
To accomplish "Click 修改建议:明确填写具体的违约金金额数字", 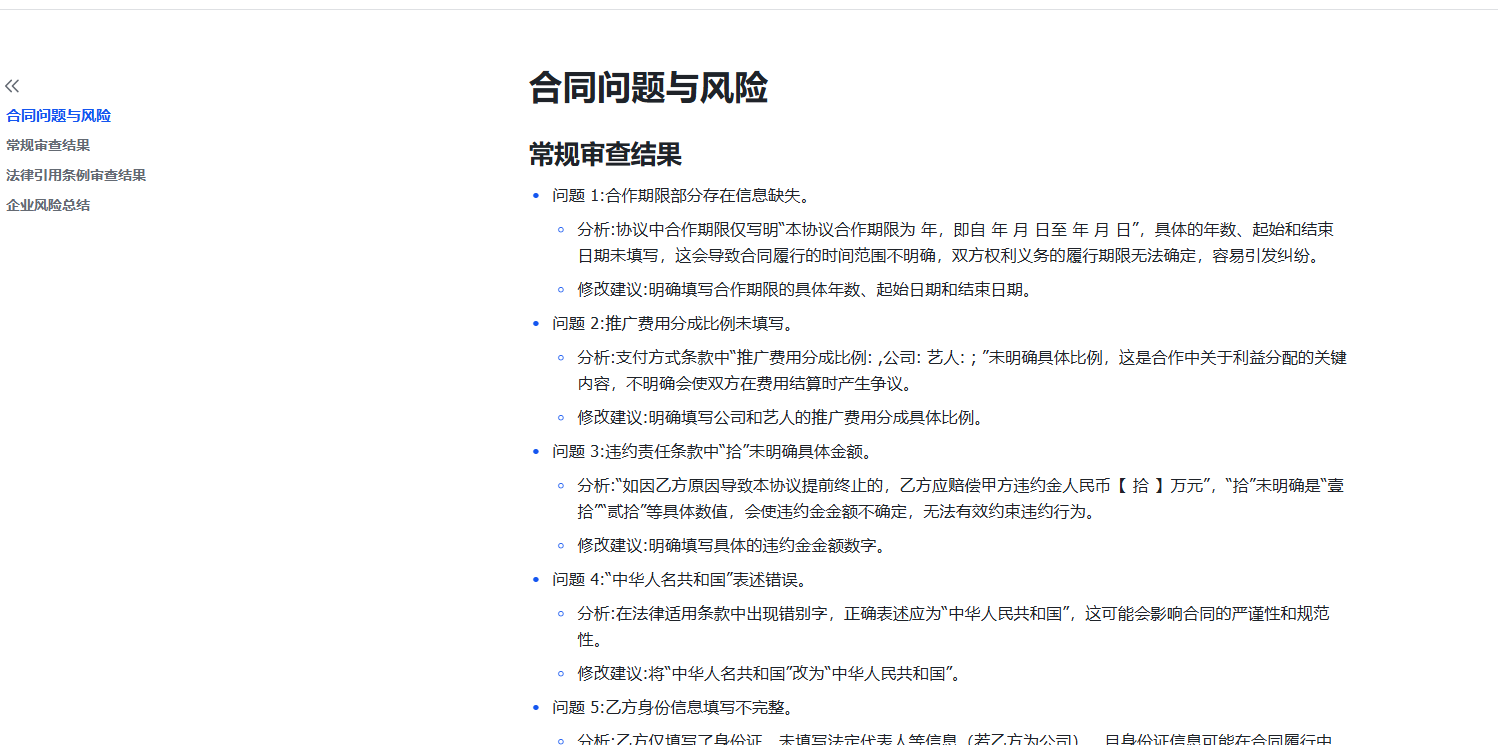I will [731, 545].
